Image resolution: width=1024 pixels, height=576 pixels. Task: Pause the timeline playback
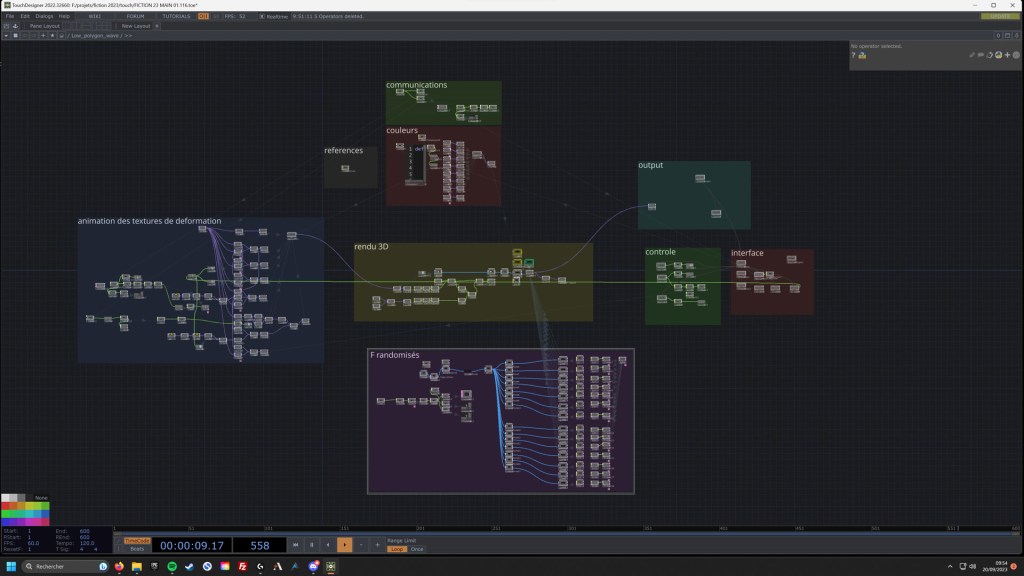(311, 545)
